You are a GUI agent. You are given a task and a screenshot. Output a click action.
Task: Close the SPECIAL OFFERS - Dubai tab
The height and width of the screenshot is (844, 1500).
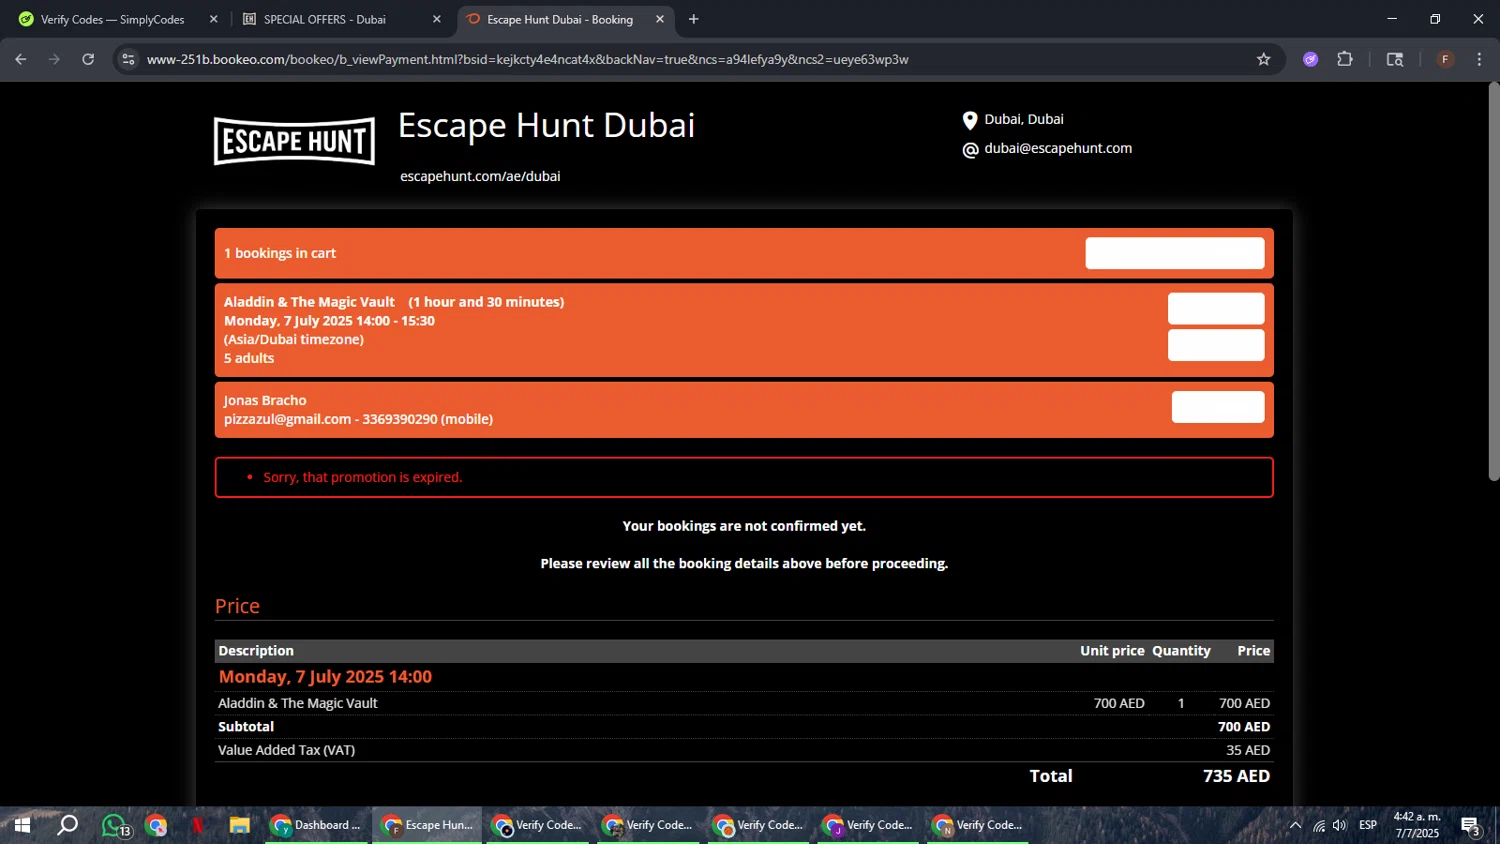pyautogui.click(x=436, y=19)
